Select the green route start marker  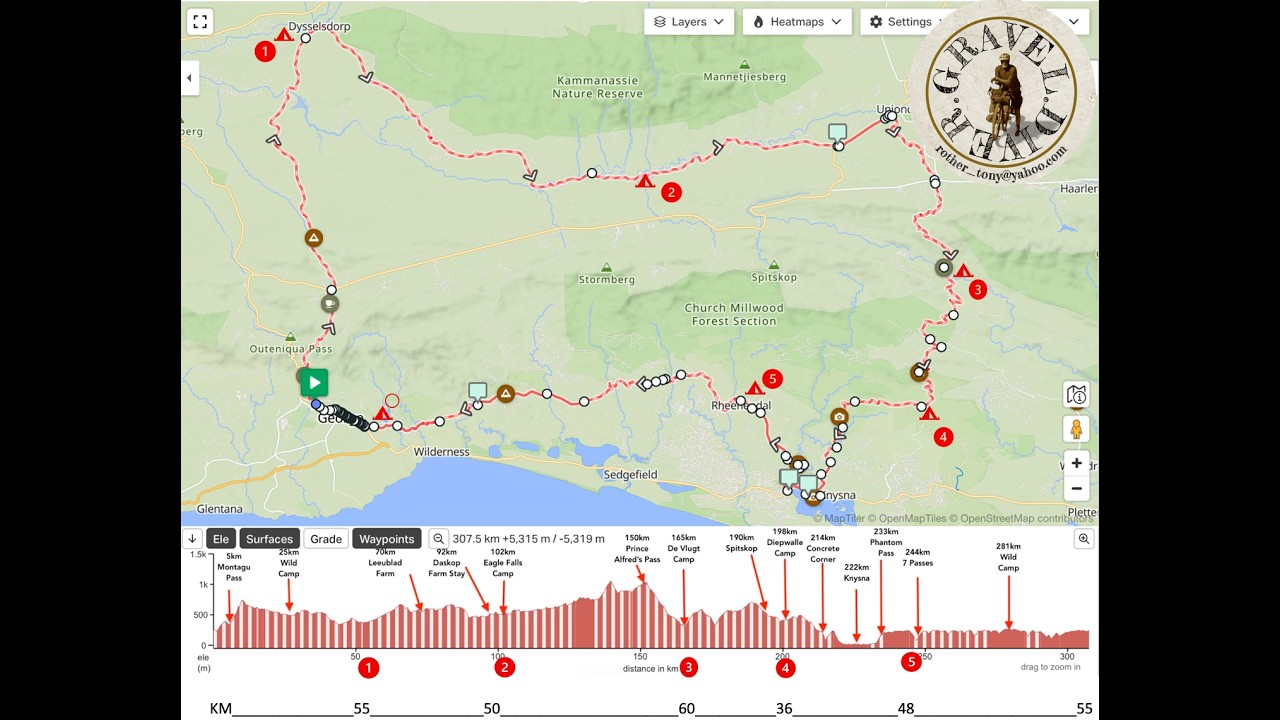pos(314,382)
